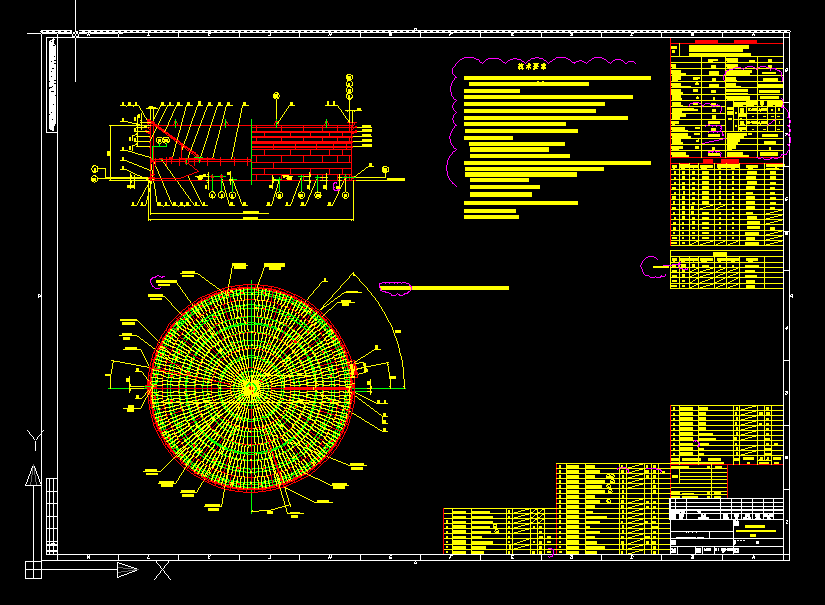Click the UCS origin square
Viewport: 825px width, 605px height.
33,570
